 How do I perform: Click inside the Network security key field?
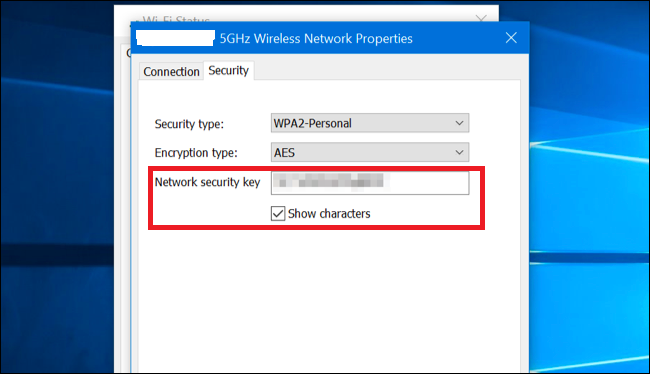[370, 183]
